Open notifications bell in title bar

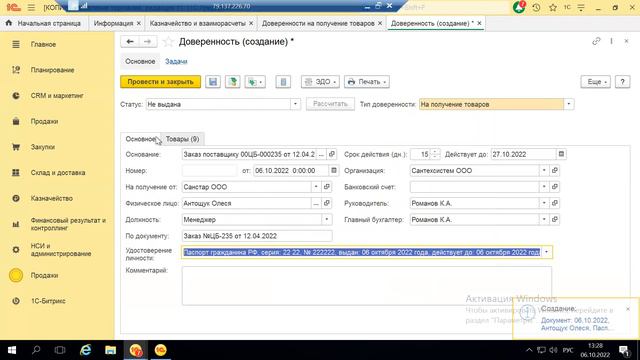coord(519,7)
